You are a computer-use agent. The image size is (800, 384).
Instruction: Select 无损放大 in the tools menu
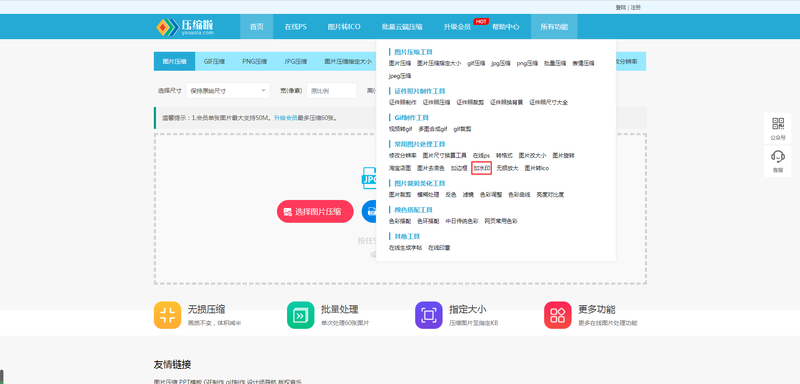[507, 168]
